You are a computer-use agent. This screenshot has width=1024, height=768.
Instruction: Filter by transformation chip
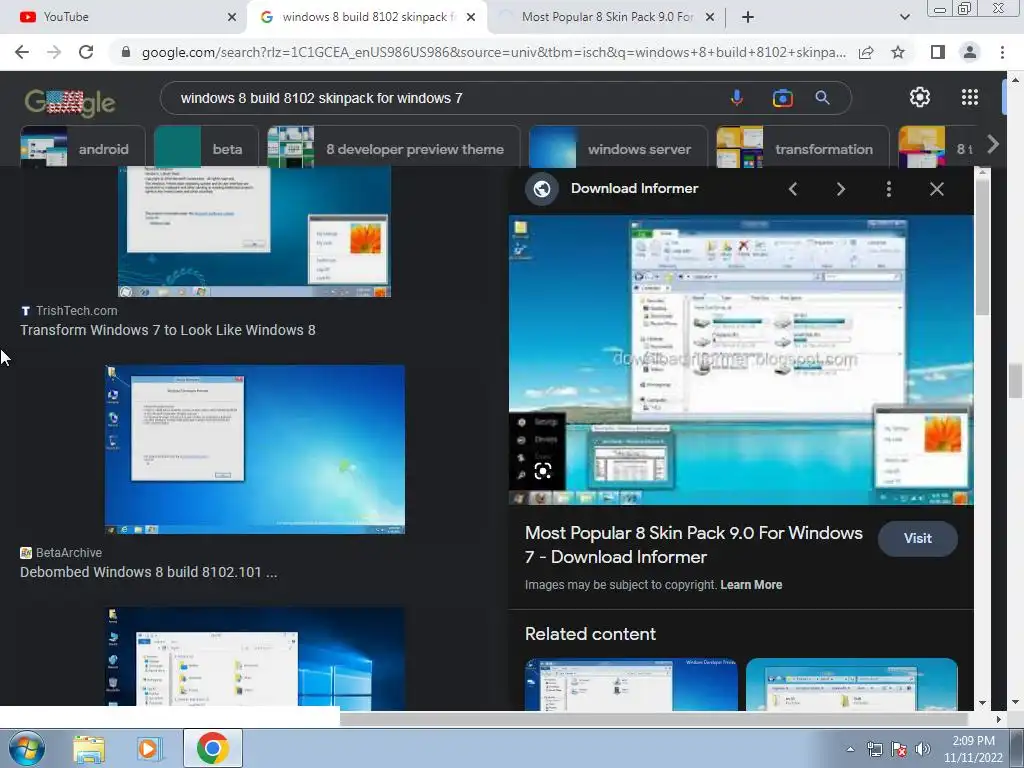[x=803, y=148]
